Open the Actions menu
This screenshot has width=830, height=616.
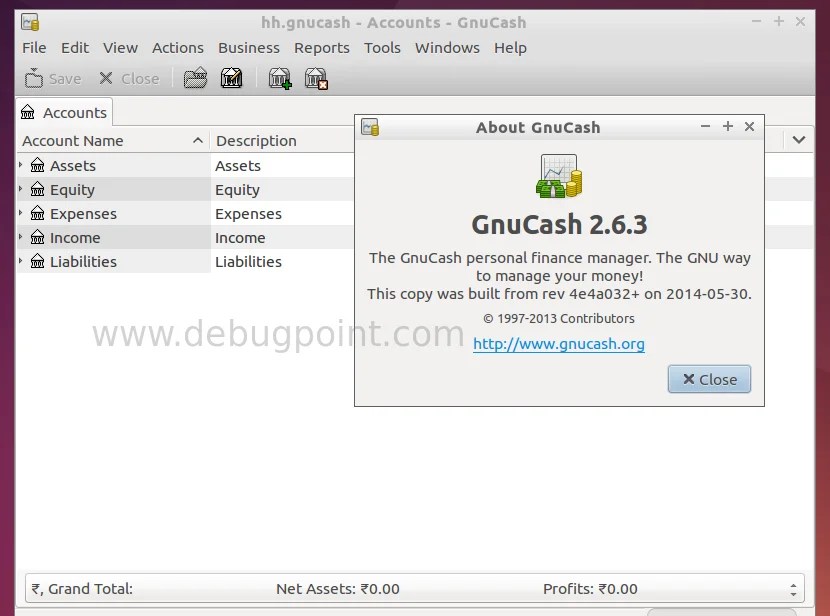(x=178, y=48)
